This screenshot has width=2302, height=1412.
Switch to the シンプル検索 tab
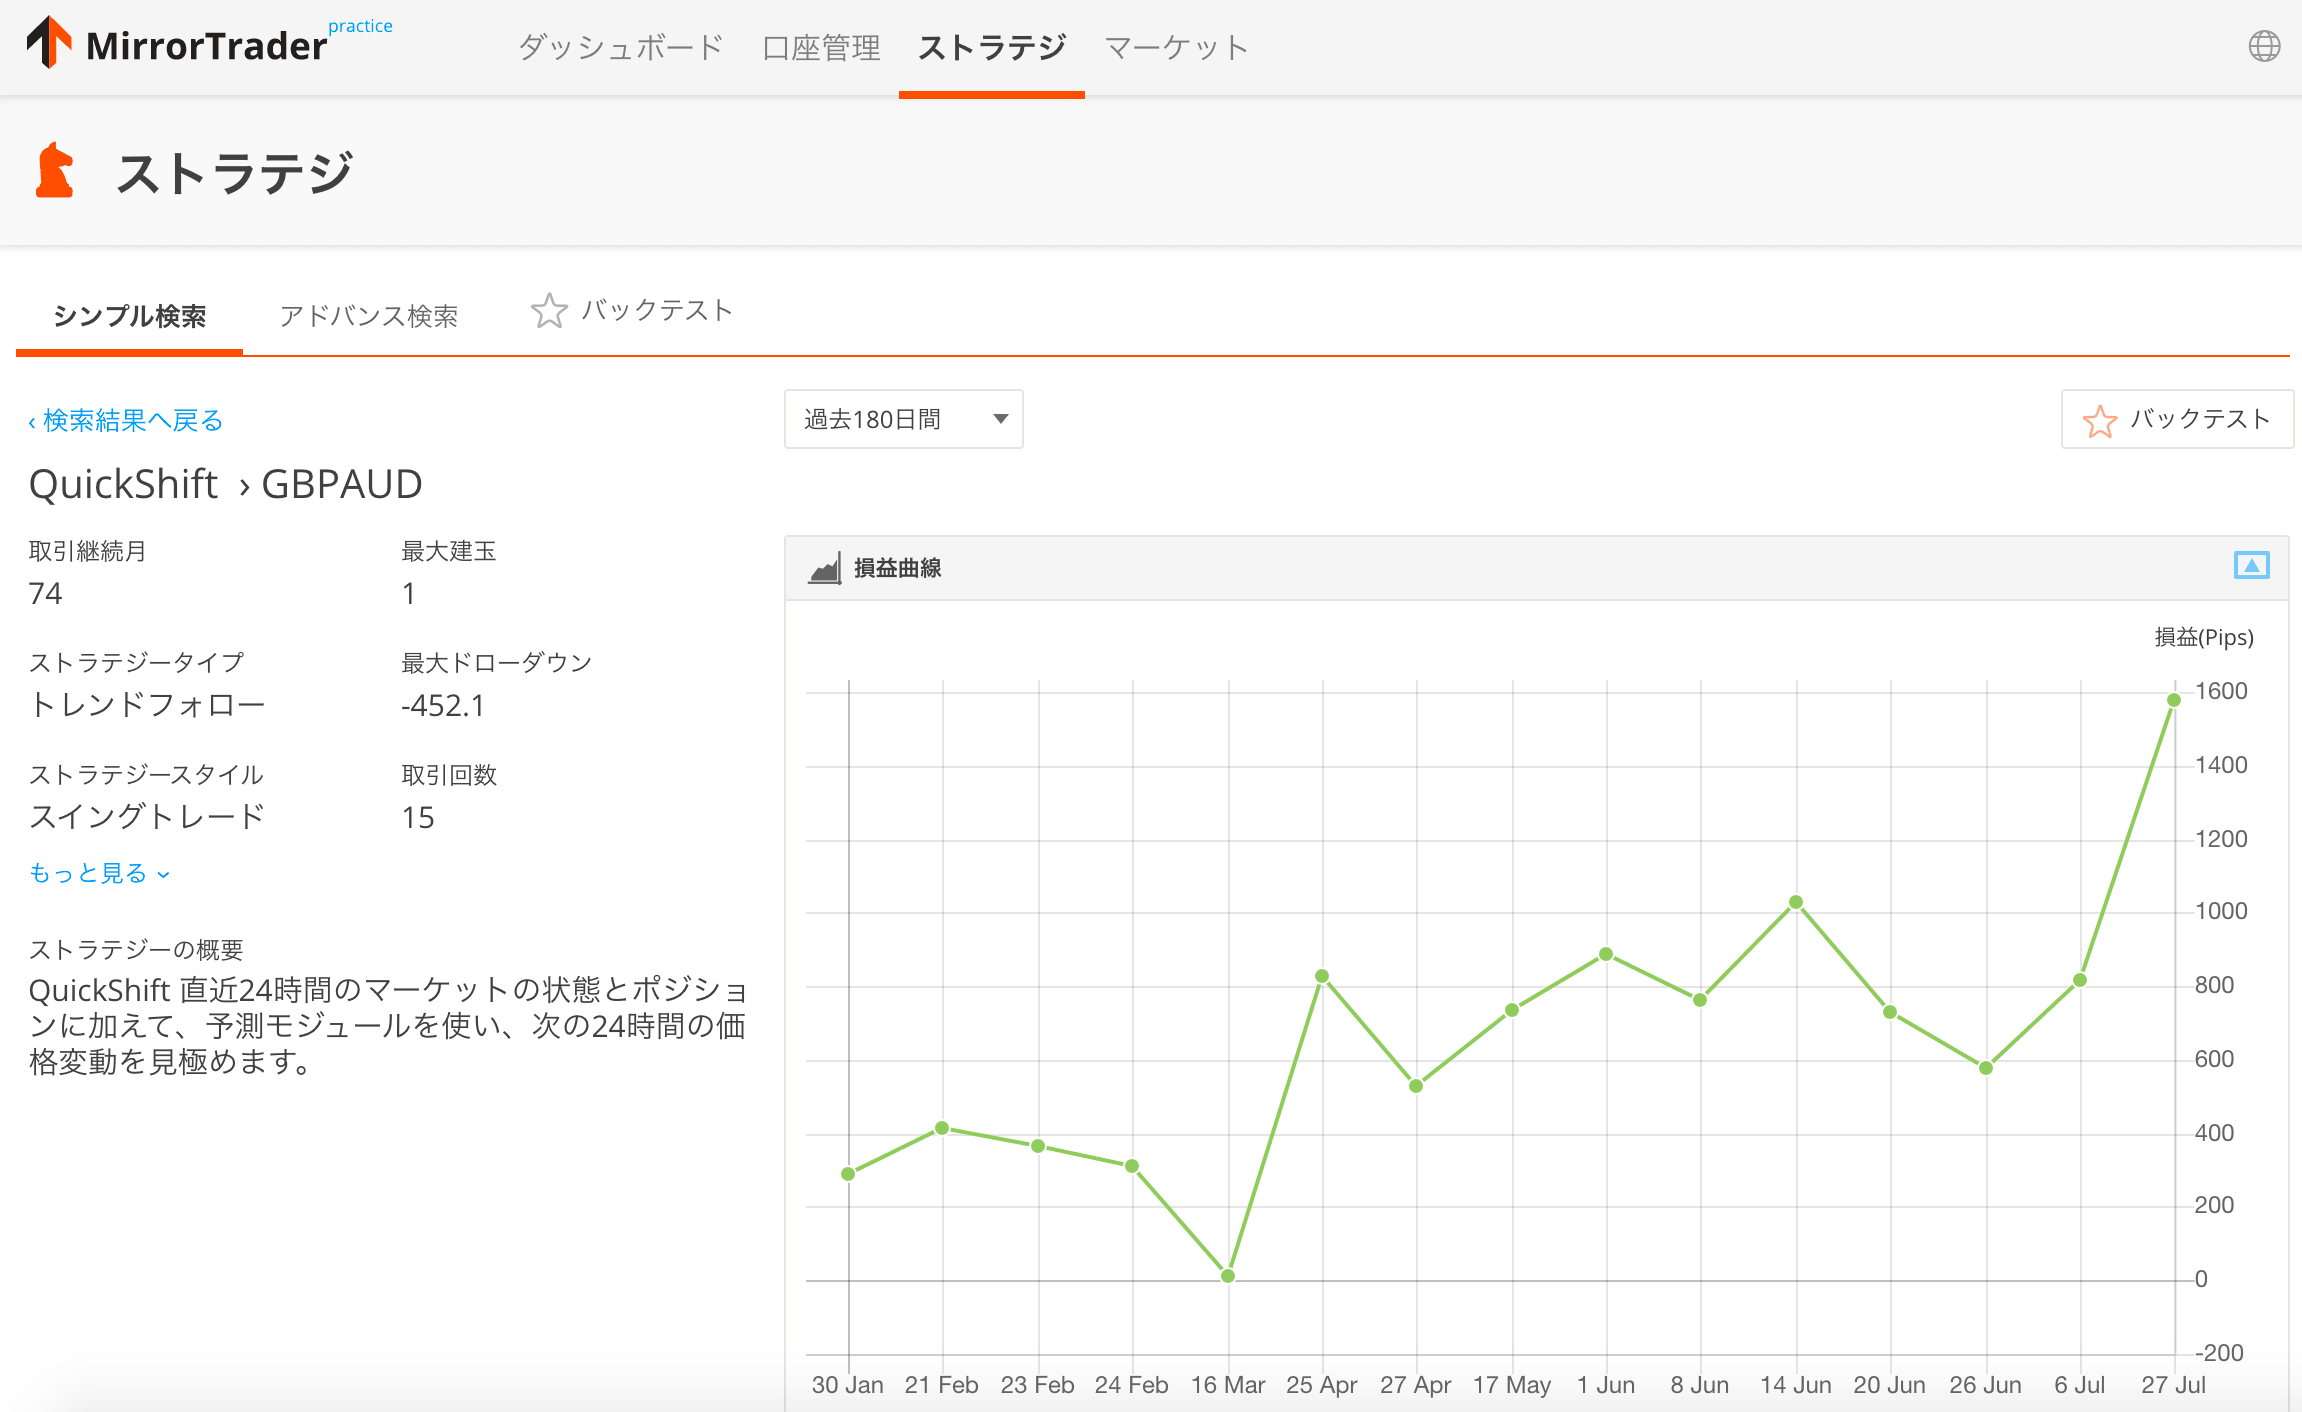point(129,316)
